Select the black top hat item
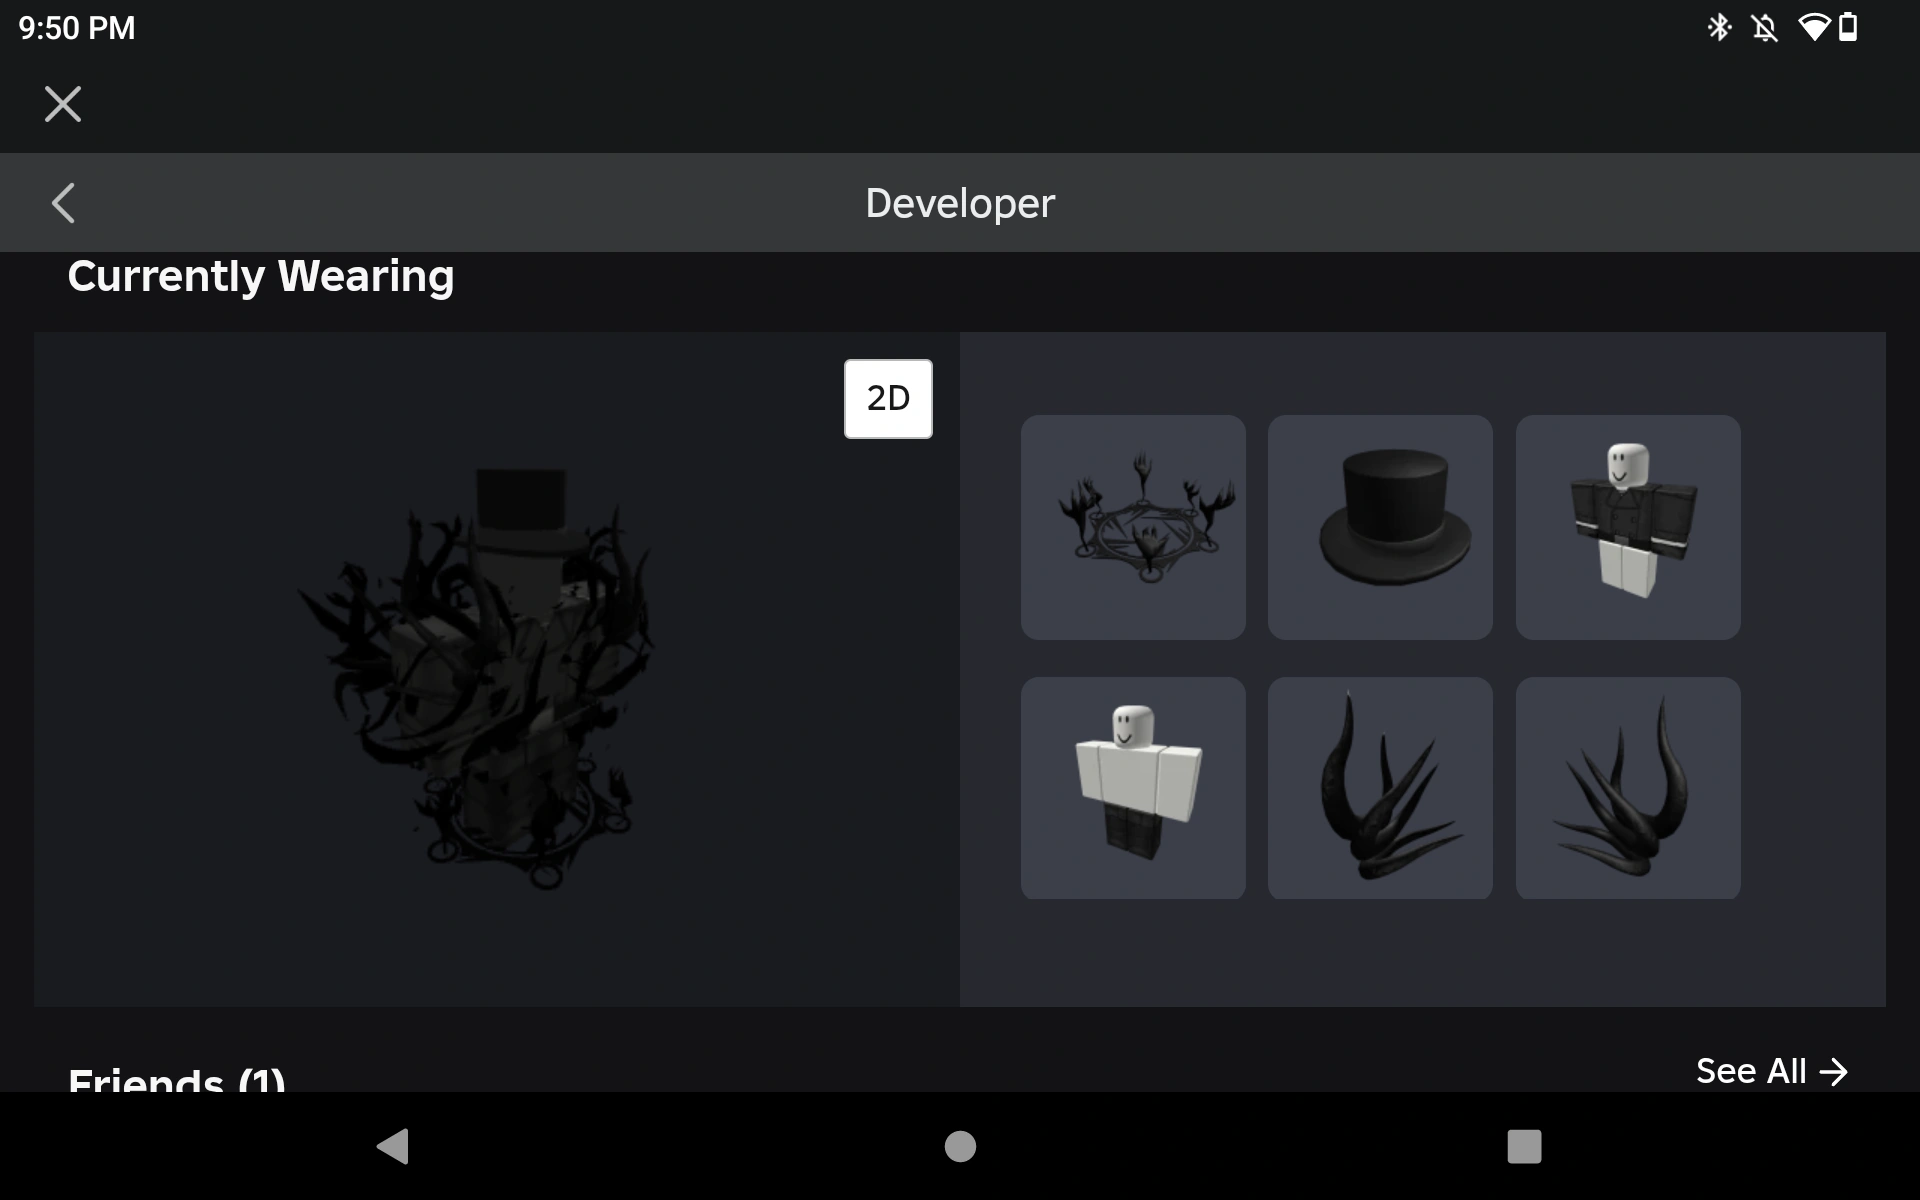The height and width of the screenshot is (1200, 1920). (x=1380, y=527)
